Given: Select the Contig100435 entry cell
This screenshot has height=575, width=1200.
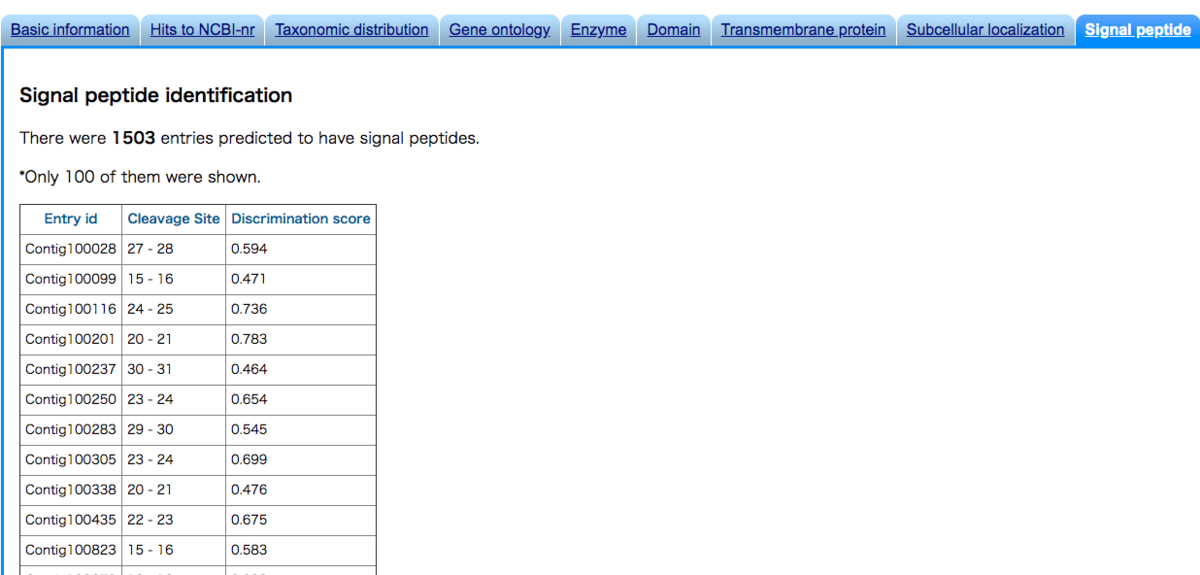Looking at the screenshot, I should pos(71,520).
